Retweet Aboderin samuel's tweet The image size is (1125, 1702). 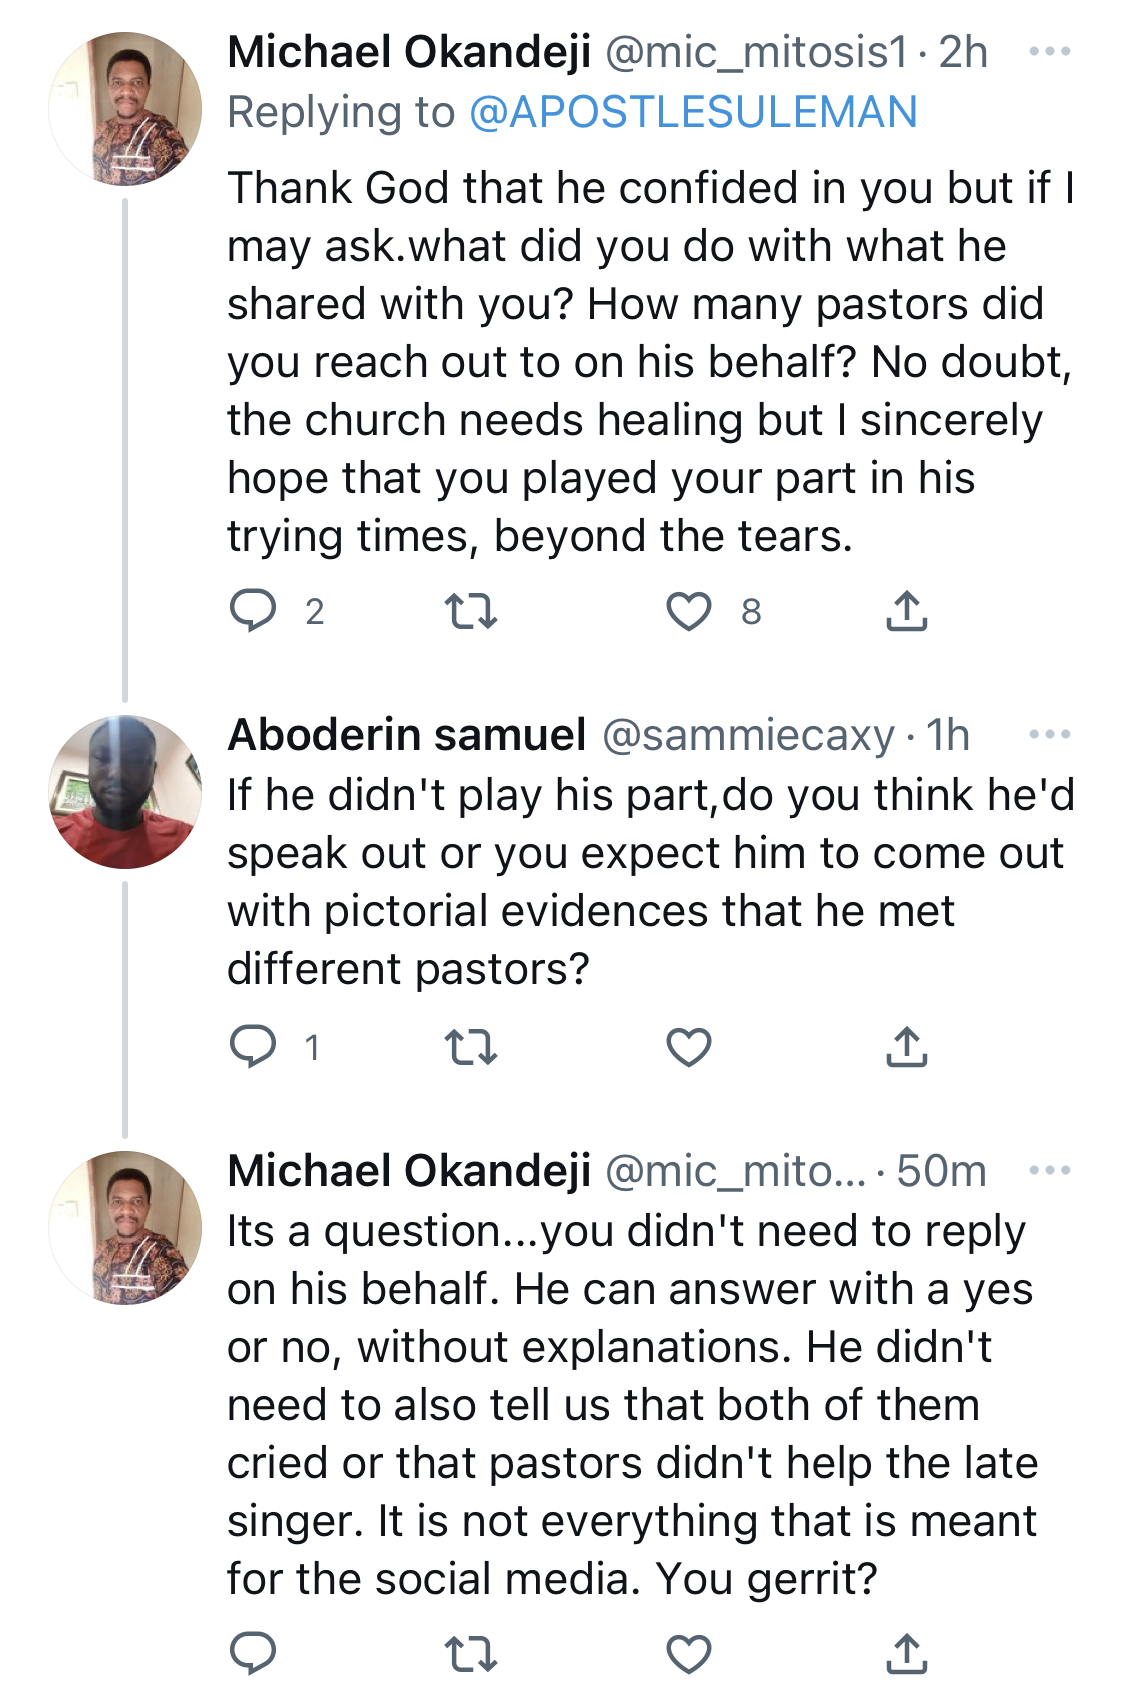coord(470,1047)
